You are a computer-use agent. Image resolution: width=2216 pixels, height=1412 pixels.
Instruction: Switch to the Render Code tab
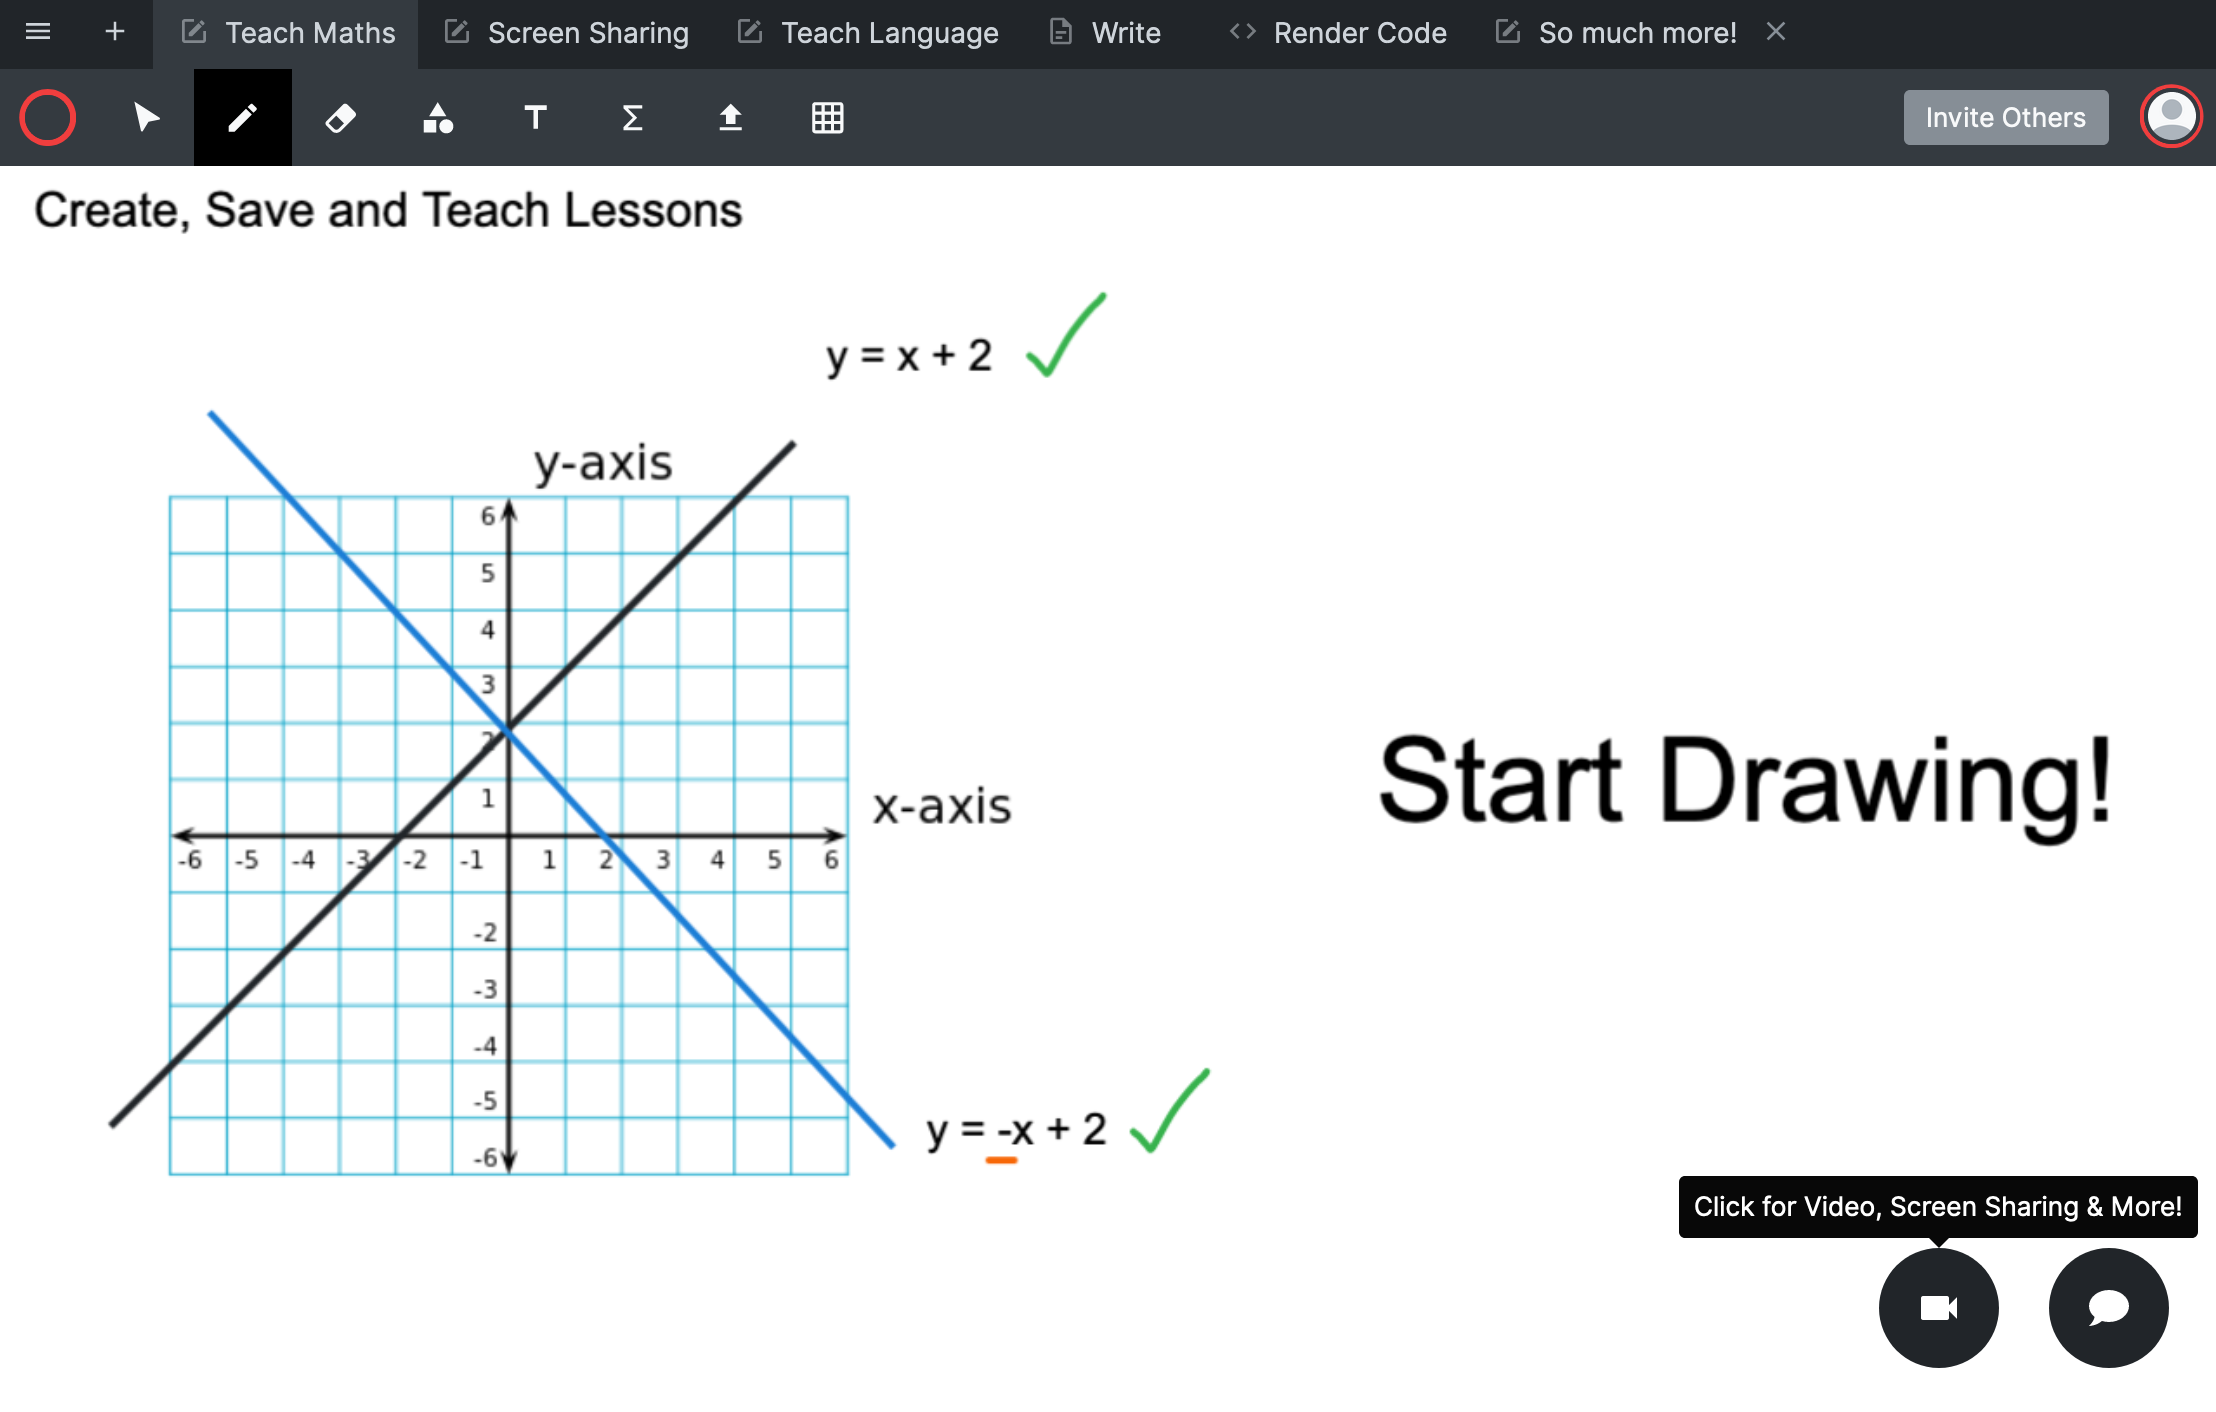coord(1336,33)
